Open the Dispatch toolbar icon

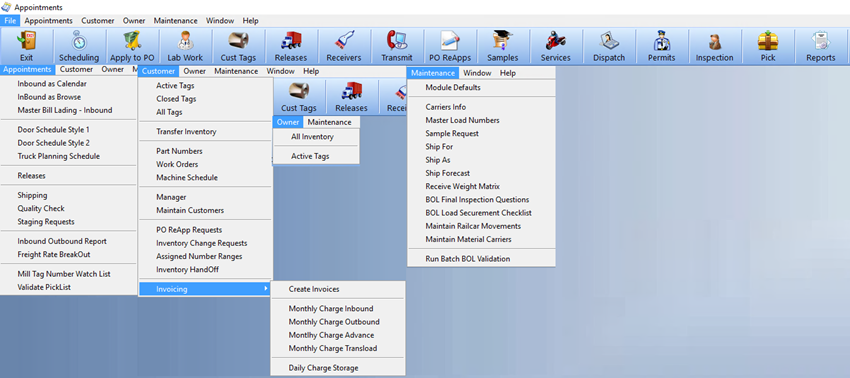click(609, 46)
